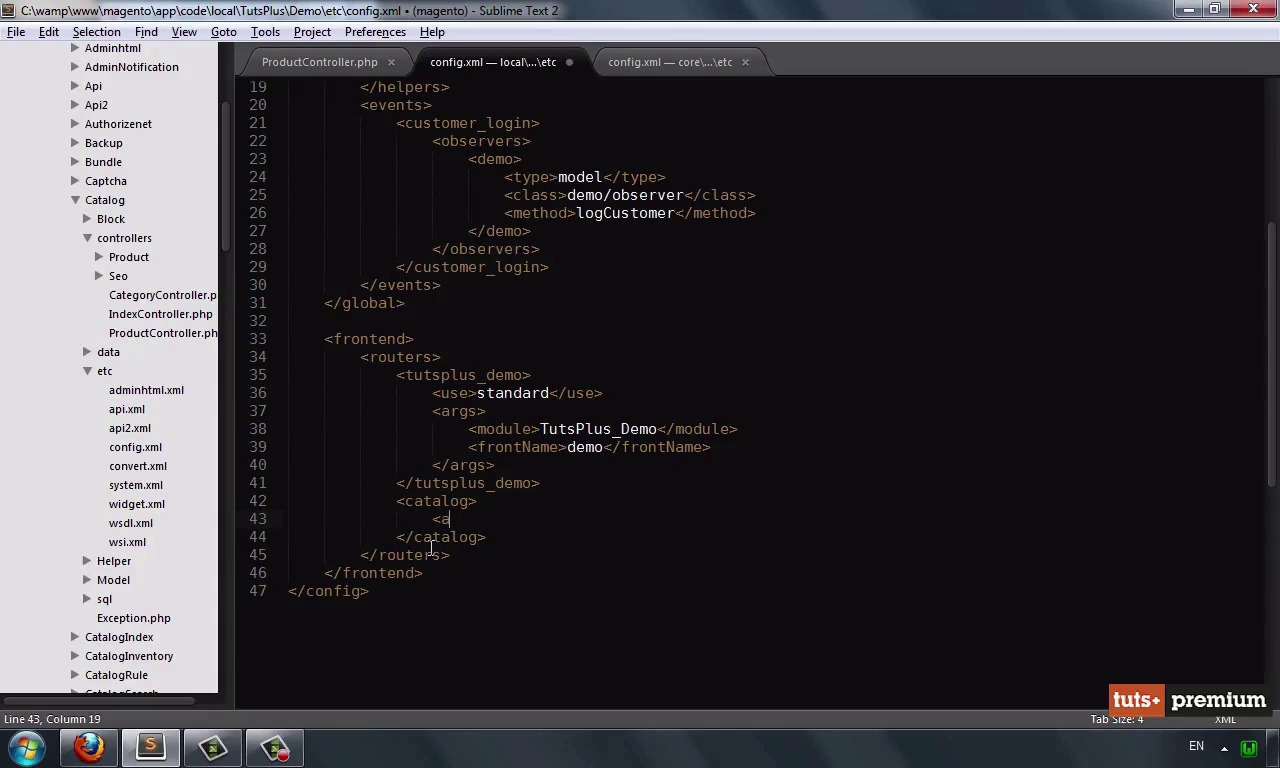Viewport: 1280px width, 768px height.
Task: Collapse the Catalog folder
Action: coord(75,200)
